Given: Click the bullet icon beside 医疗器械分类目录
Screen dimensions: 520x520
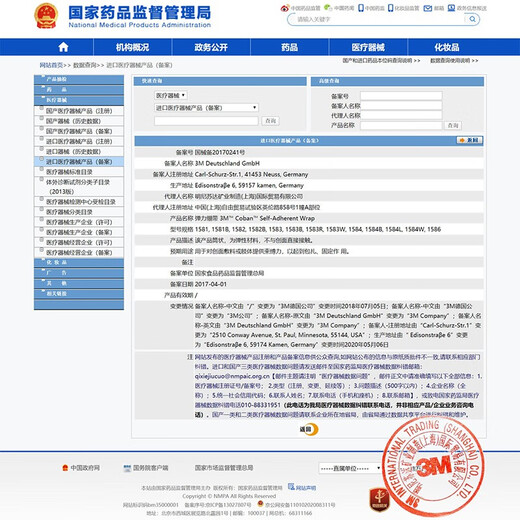Looking at the screenshot, I should 42,209.
